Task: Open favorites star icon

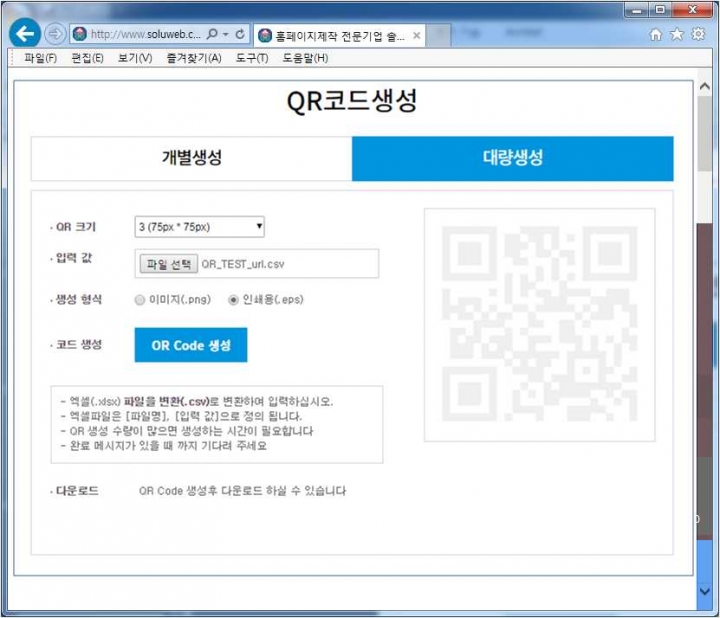Action: click(677, 34)
